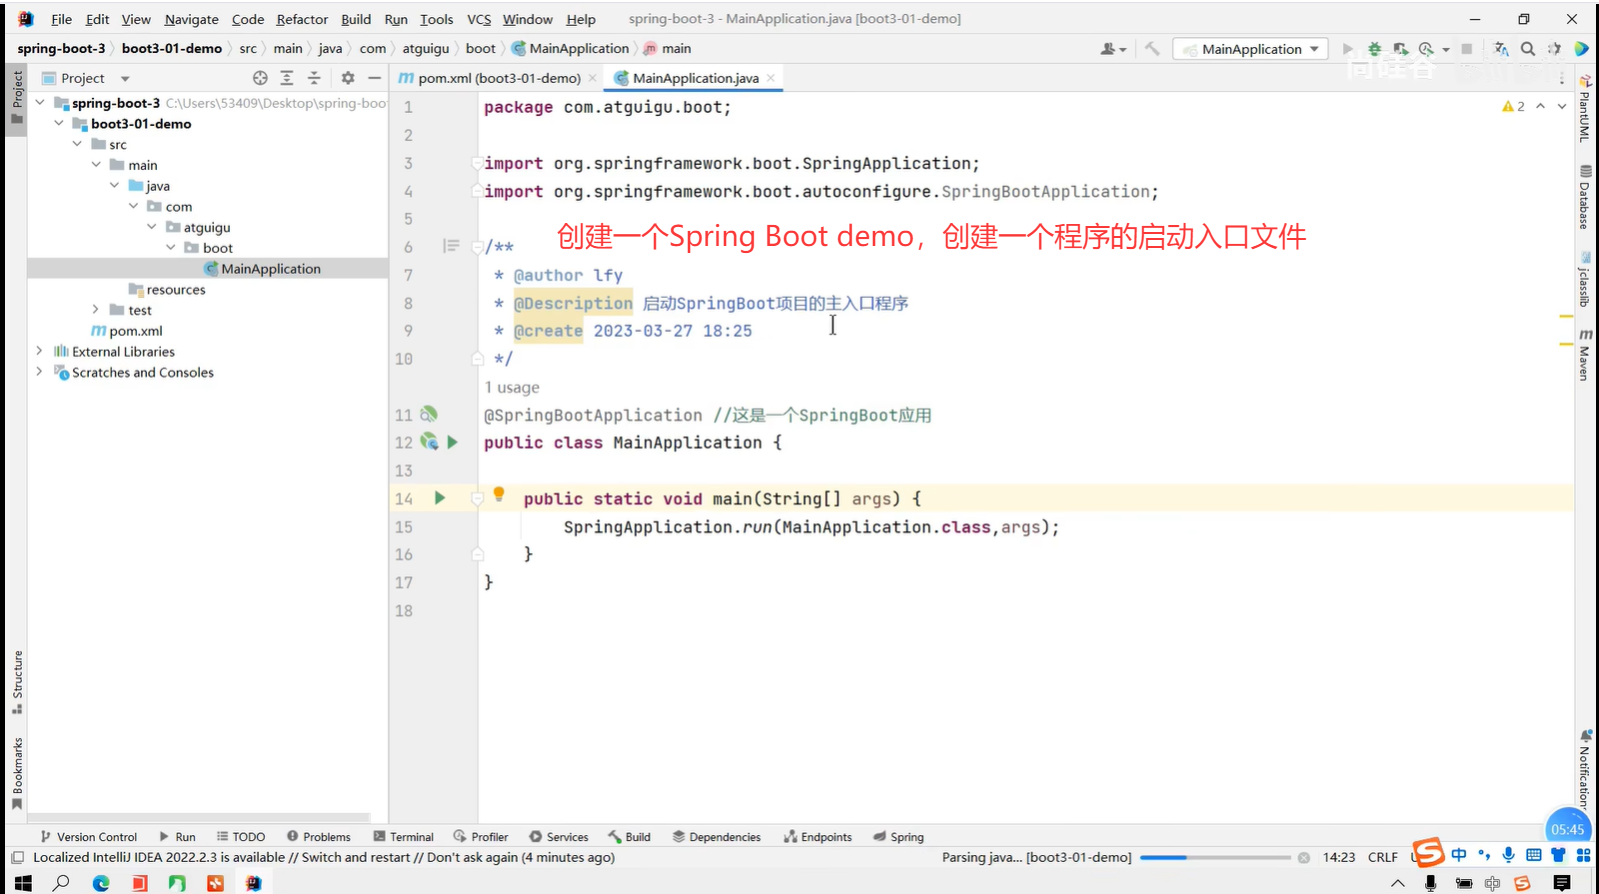Open the Navigate menu
The height and width of the screenshot is (894, 1599).
point(191,19)
